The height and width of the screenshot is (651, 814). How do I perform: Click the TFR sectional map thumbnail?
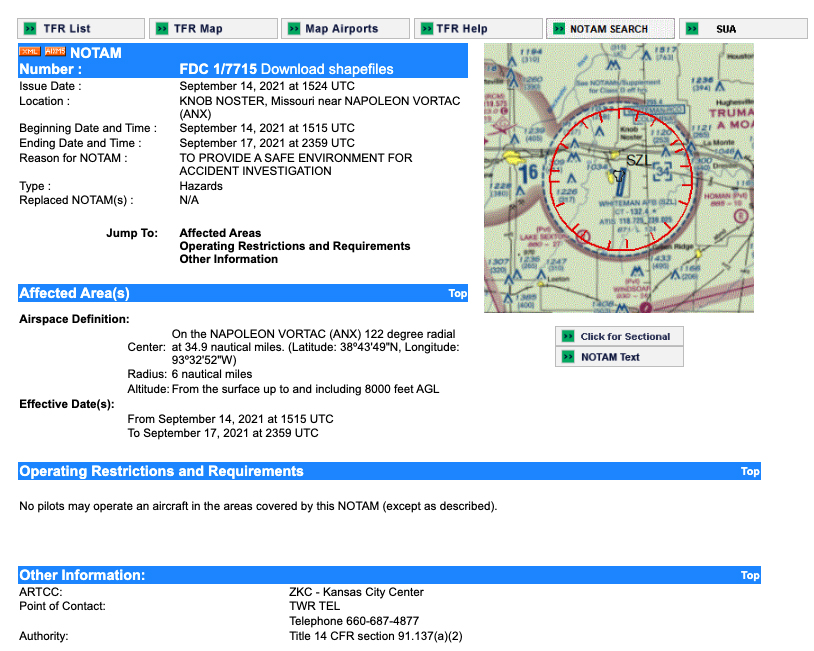click(618, 179)
